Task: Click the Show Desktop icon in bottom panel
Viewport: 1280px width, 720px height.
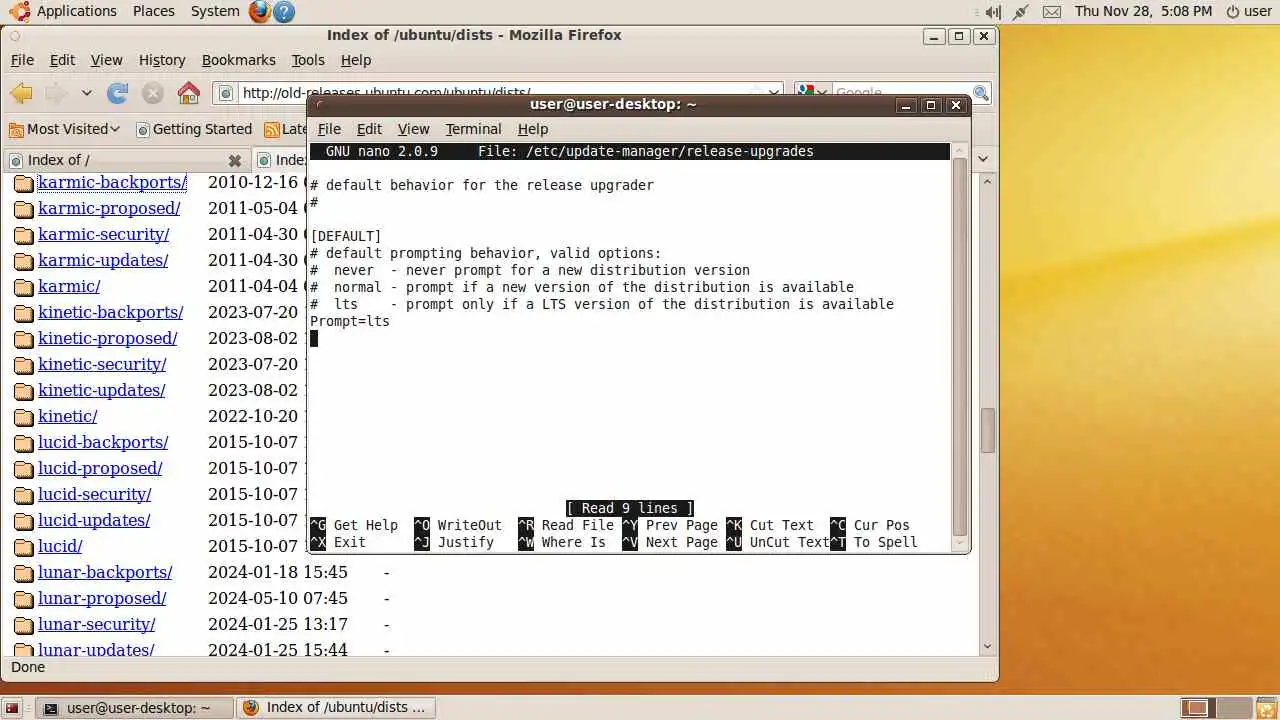Action: tap(12, 708)
